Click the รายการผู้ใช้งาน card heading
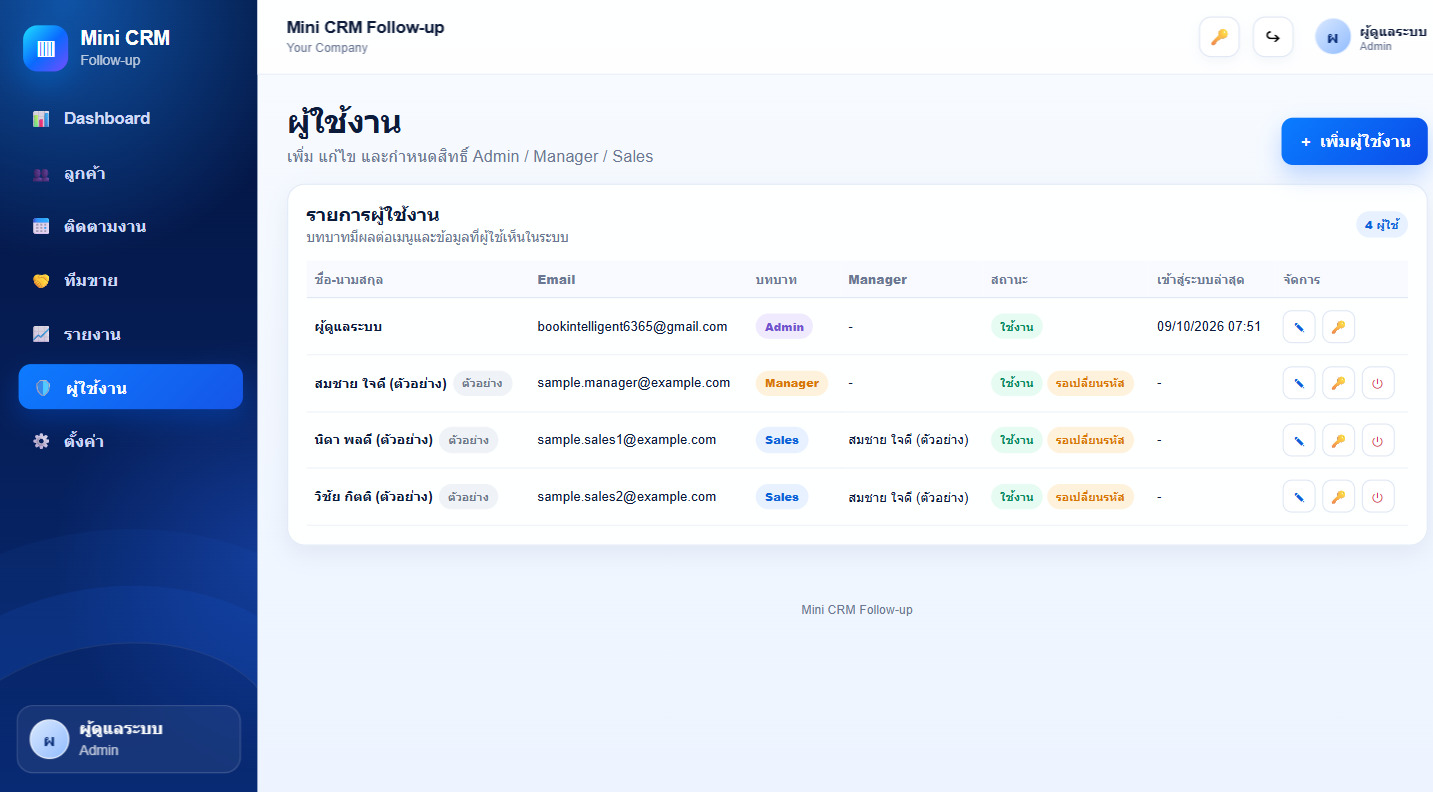 click(373, 214)
